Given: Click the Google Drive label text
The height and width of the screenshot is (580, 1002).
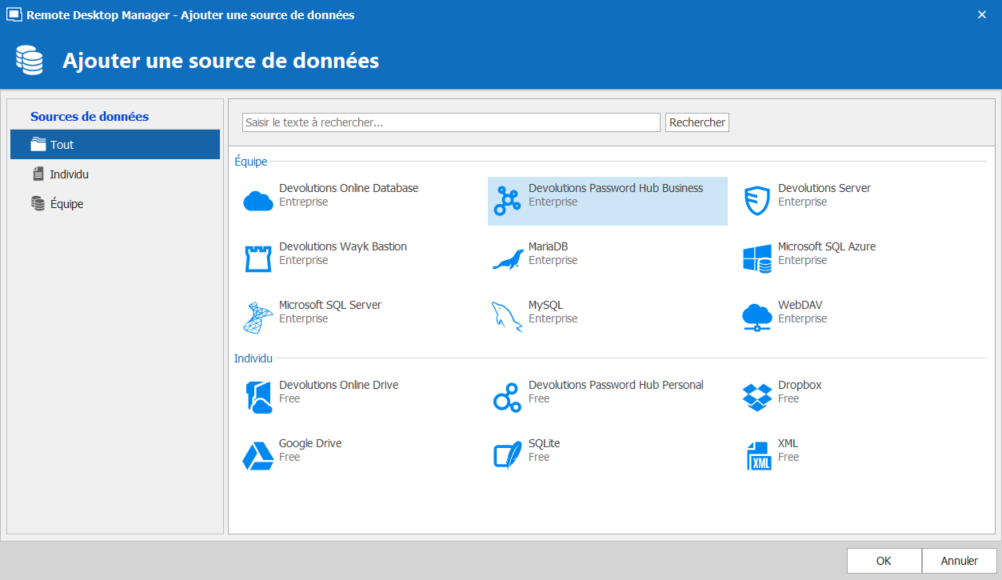Looking at the screenshot, I should click(x=310, y=443).
